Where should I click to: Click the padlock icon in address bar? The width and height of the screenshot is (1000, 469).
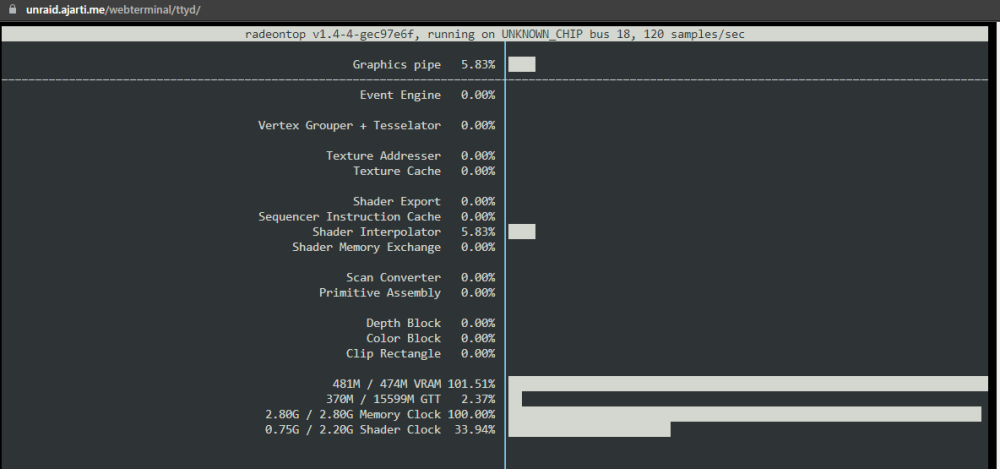13,10
